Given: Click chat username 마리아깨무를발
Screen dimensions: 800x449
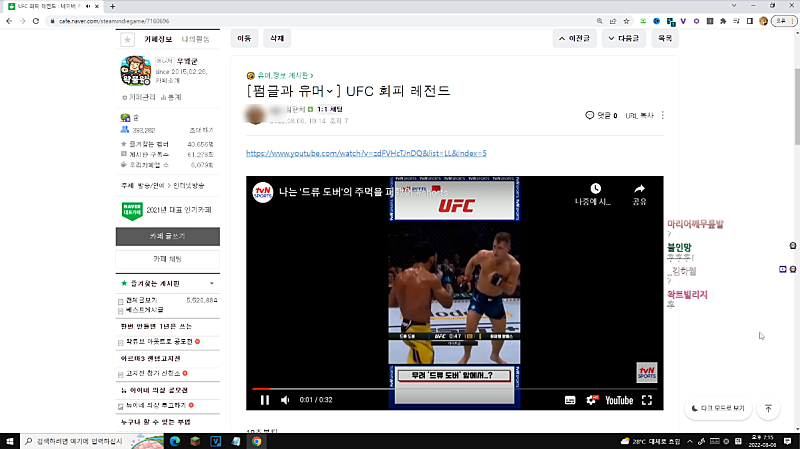Looking at the screenshot, I should tap(695, 224).
